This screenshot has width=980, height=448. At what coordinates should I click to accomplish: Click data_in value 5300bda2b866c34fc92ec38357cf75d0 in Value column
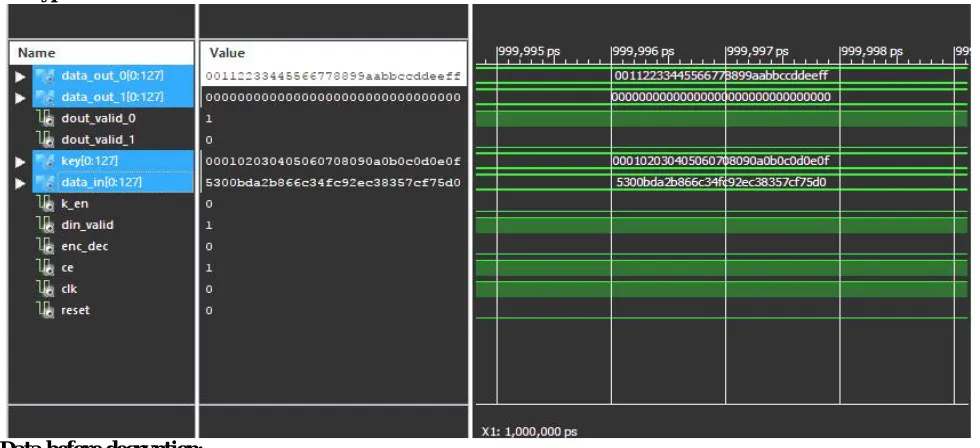tap(332, 182)
